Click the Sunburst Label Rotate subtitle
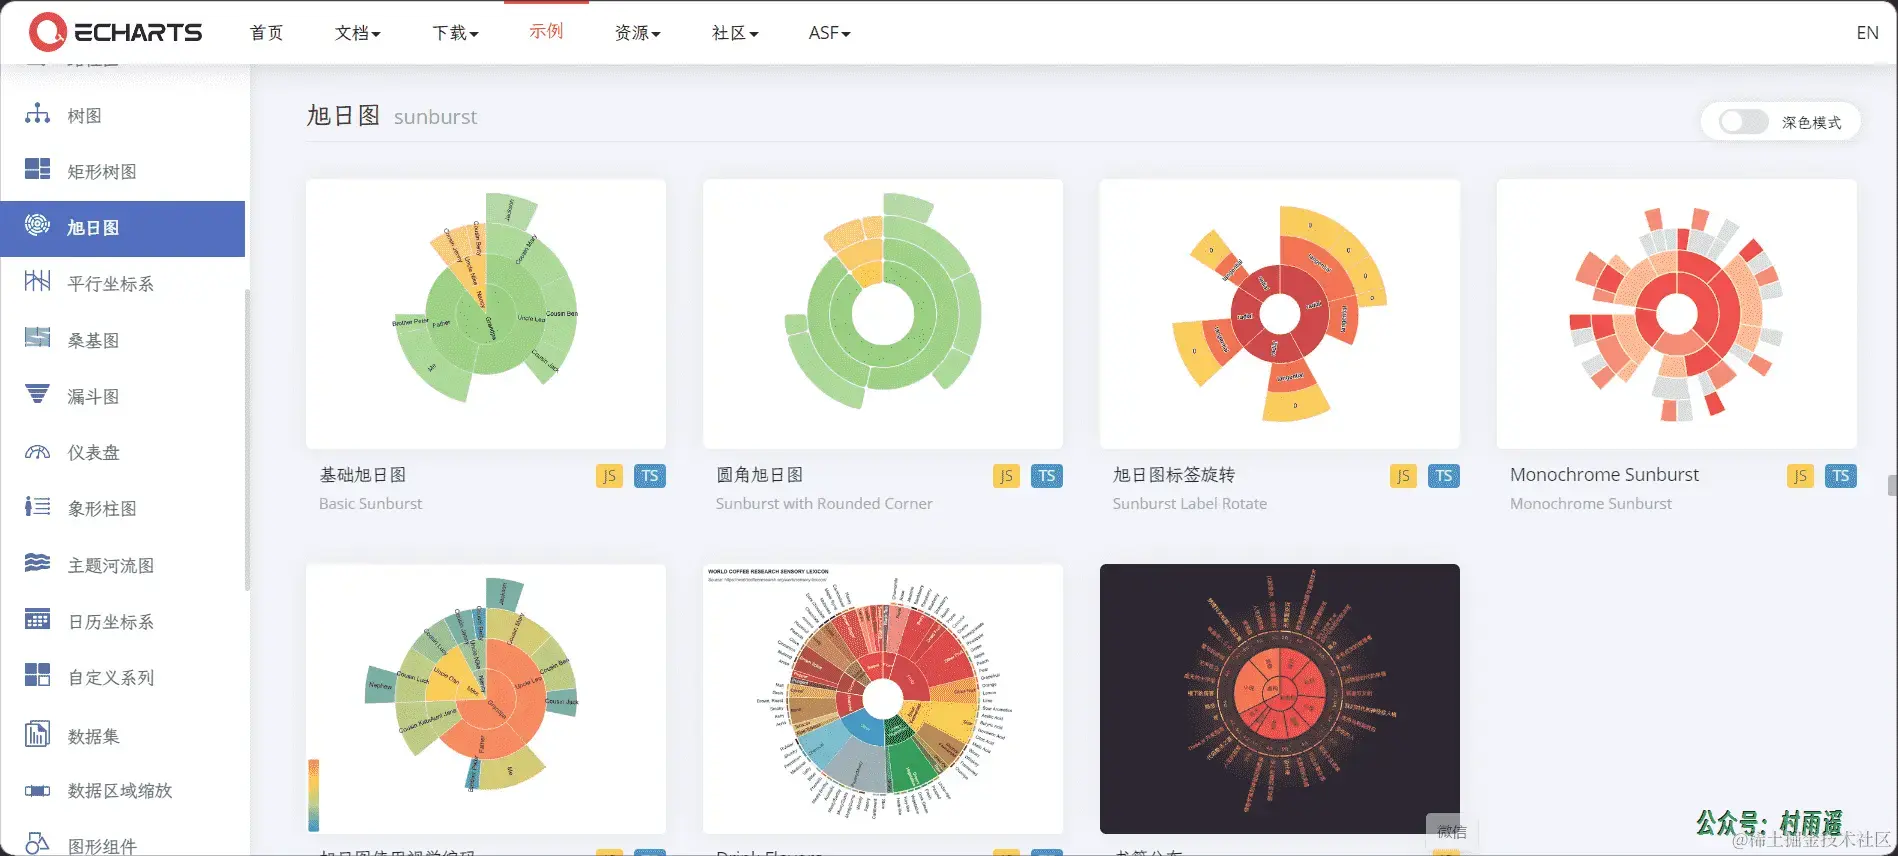Image resolution: width=1898 pixels, height=856 pixels. [x=1189, y=504]
